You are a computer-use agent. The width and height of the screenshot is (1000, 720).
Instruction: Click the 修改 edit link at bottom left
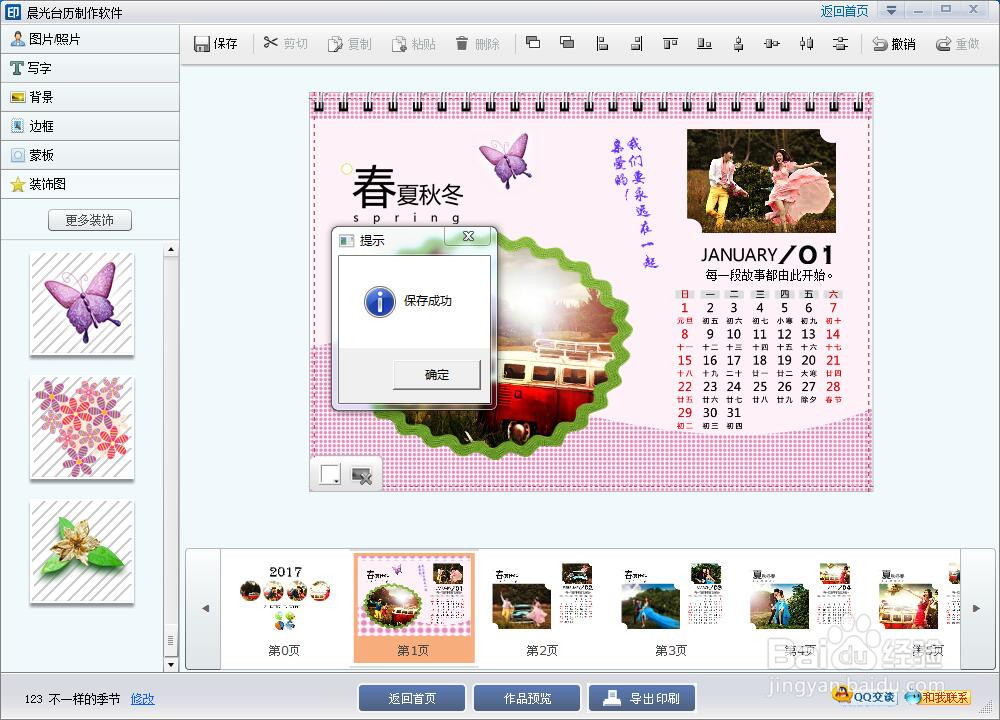pos(142,699)
